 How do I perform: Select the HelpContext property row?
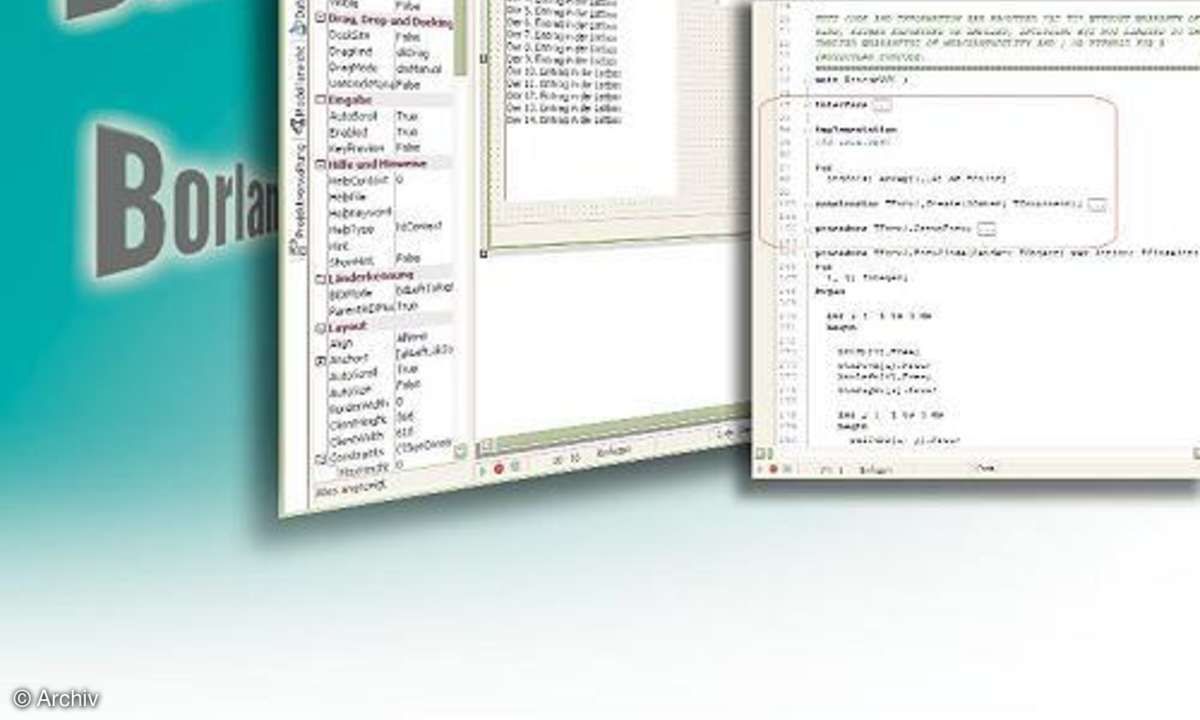point(388,180)
